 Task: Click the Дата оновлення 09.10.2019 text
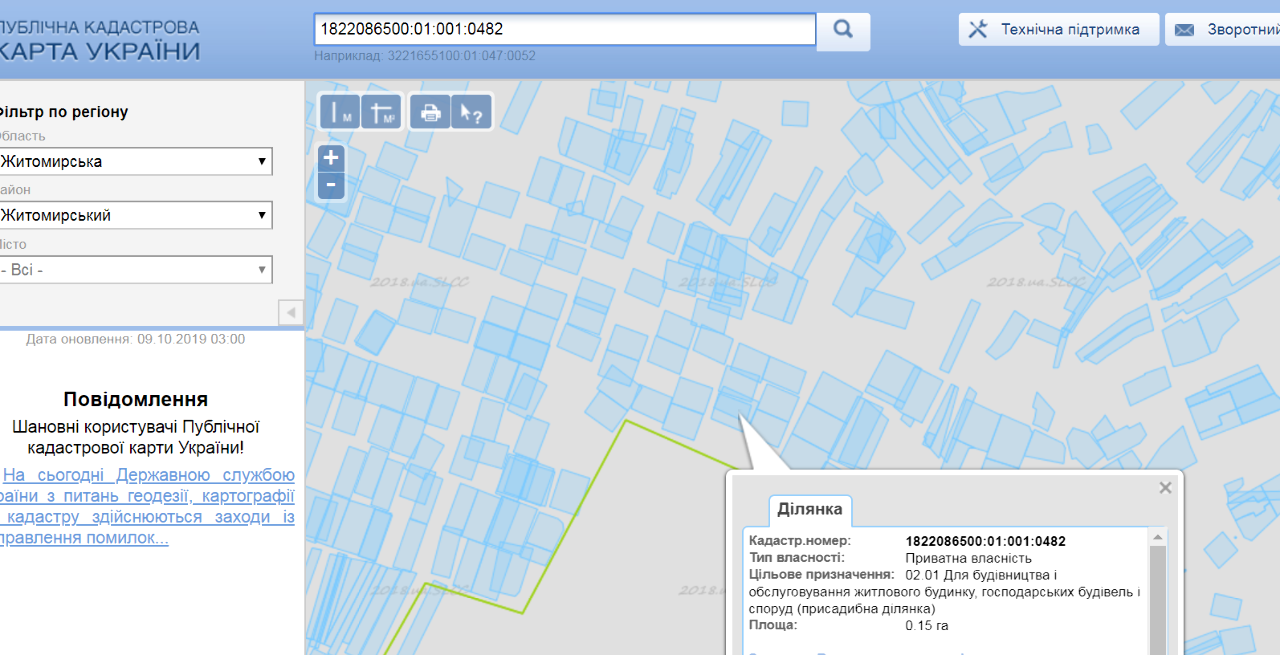(135, 339)
